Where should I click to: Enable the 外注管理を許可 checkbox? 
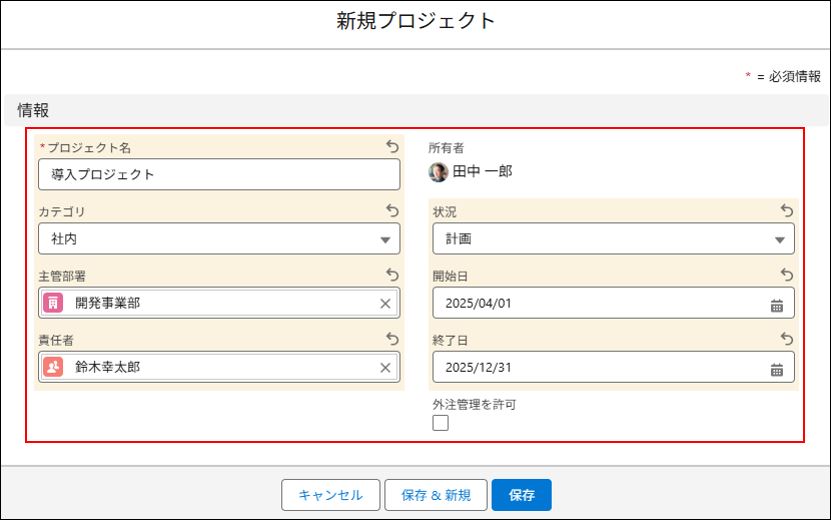point(441,423)
